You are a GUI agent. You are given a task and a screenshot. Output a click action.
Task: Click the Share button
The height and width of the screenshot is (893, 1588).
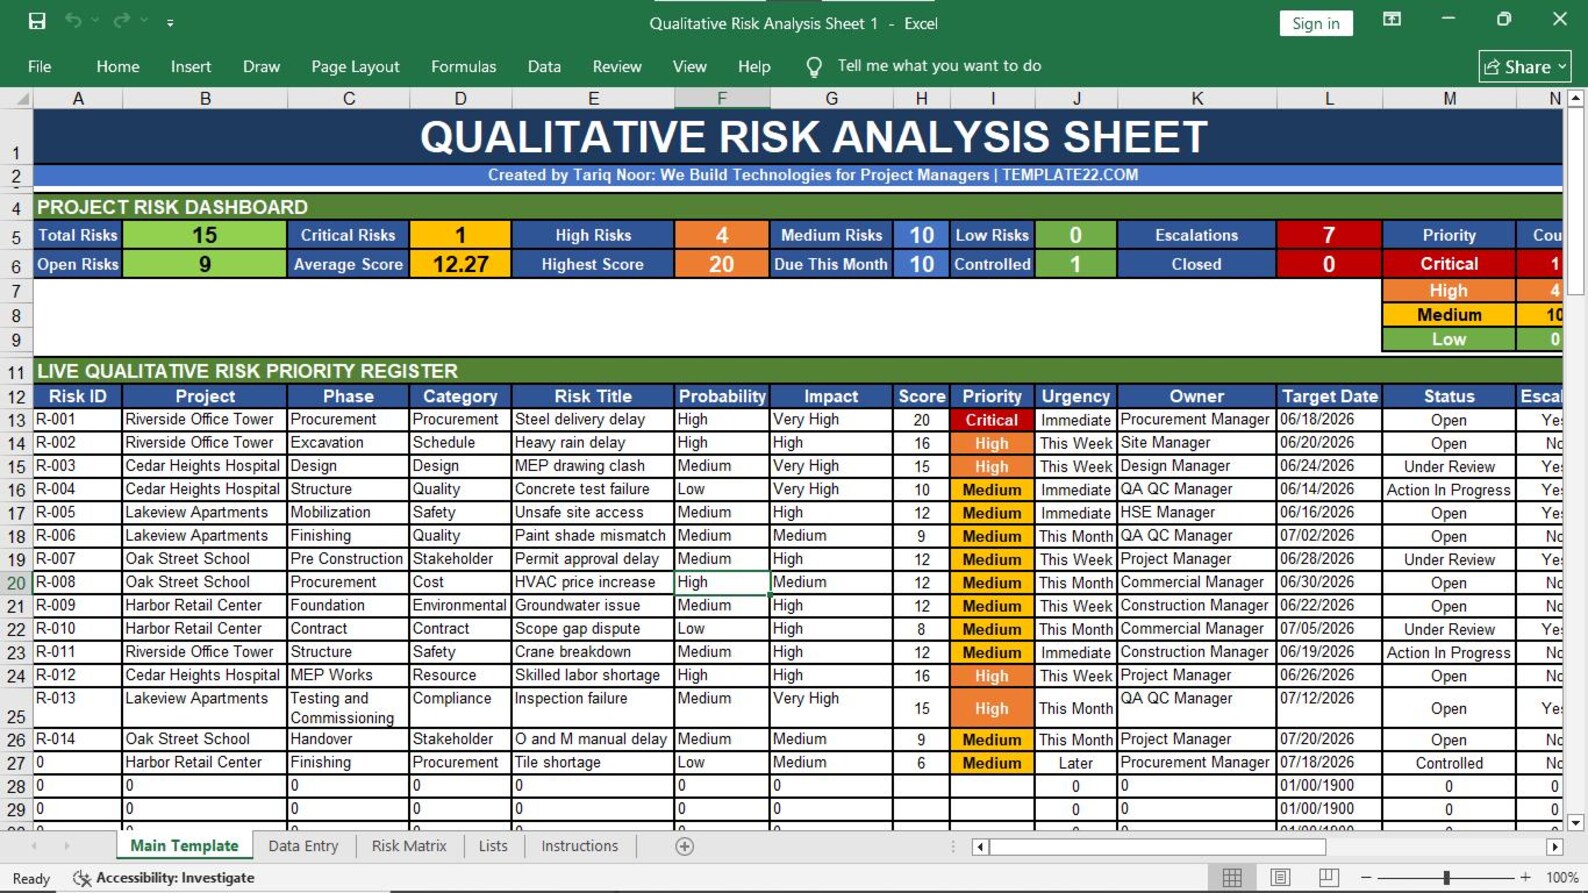1525,67
